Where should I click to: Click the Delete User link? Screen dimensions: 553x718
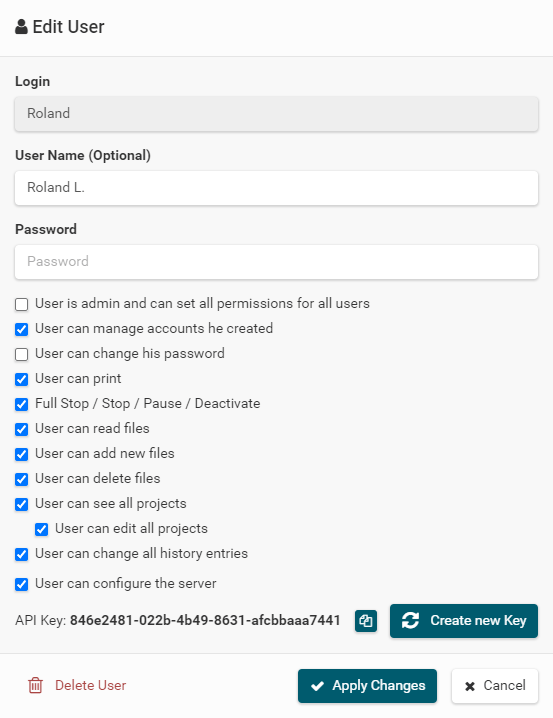tap(90, 685)
